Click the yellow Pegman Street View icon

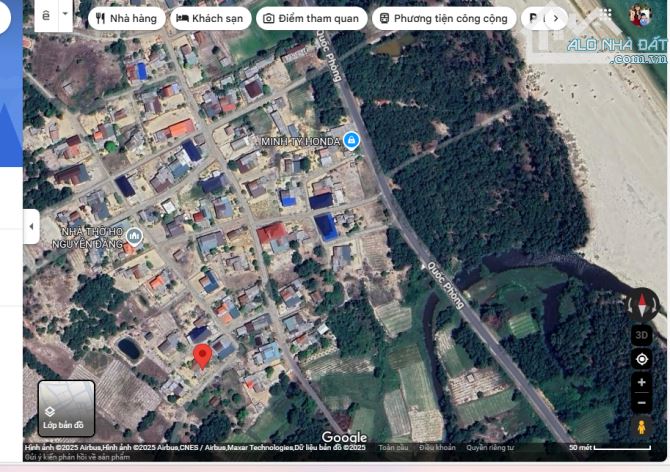tap(641, 427)
